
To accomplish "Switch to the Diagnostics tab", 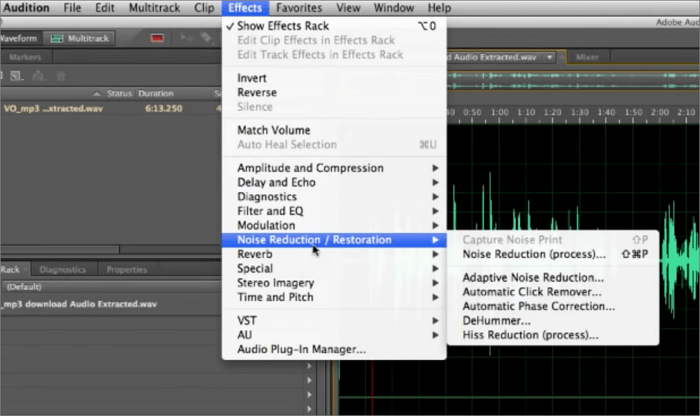I will (62, 269).
